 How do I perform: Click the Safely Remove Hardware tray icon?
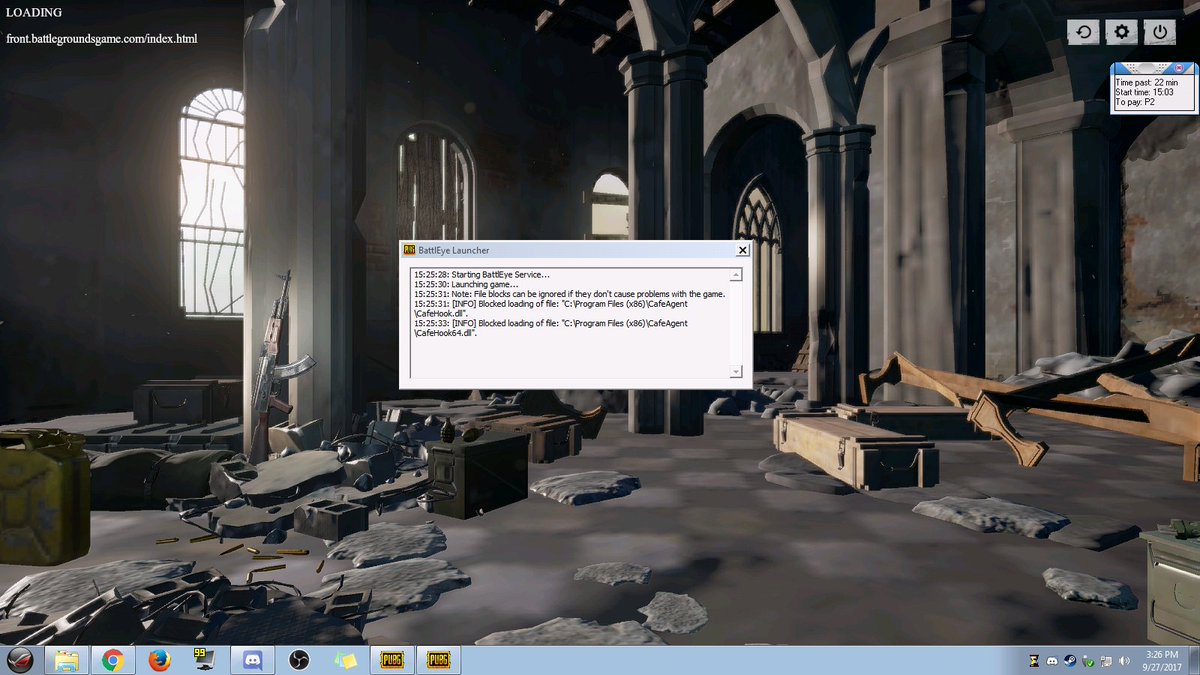point(1089,661)
